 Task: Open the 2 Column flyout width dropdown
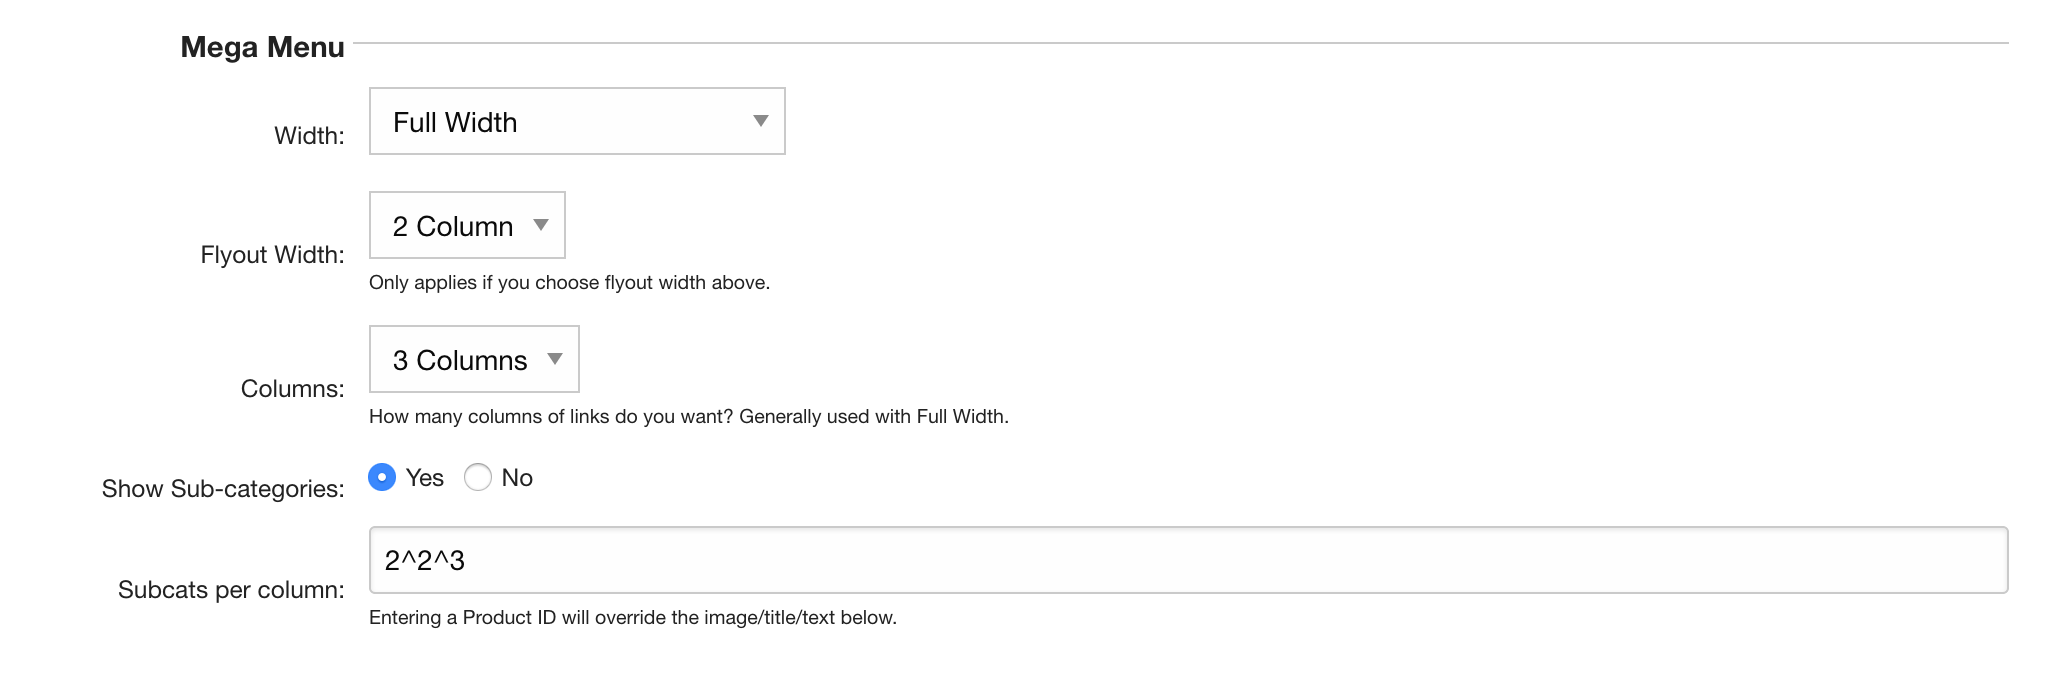[x=467, y=225]
